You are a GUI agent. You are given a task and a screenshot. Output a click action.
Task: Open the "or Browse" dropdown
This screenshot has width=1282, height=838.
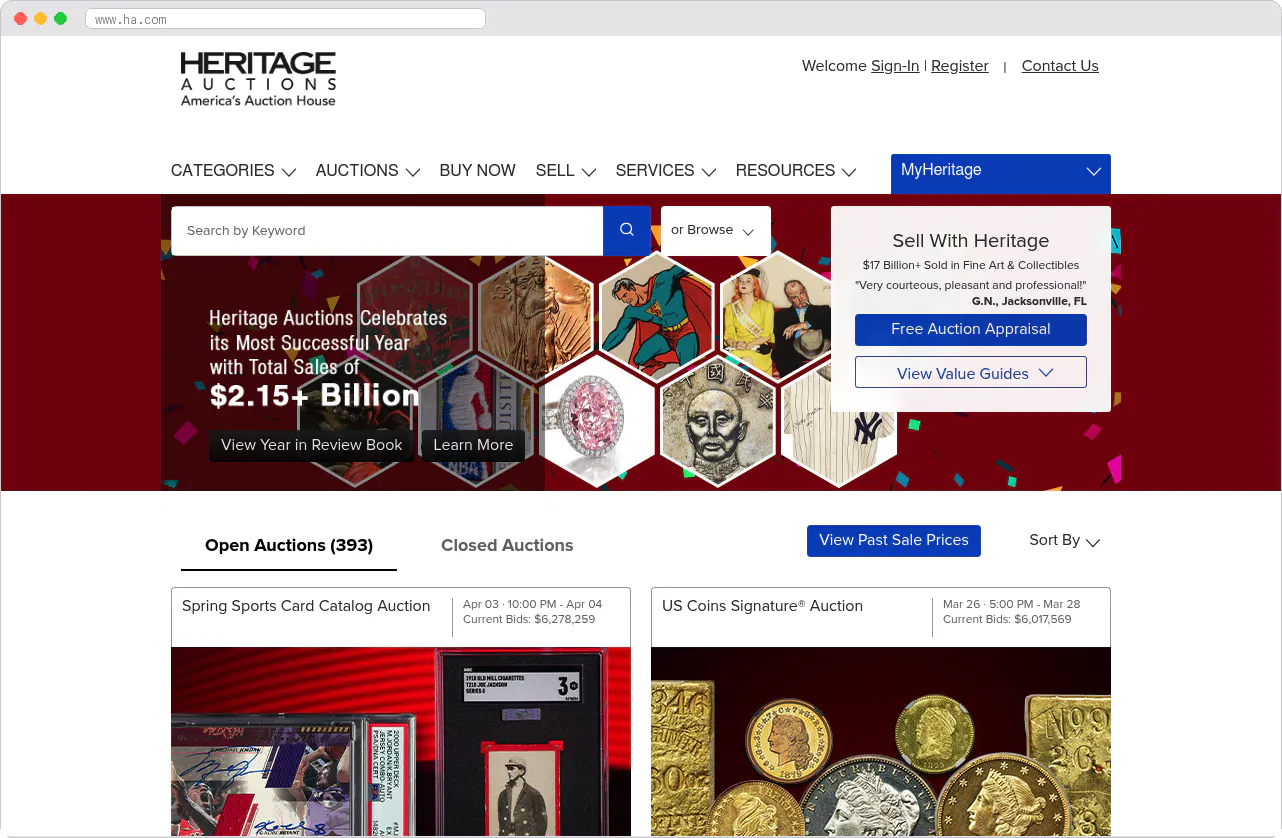[x=715, y=230]
